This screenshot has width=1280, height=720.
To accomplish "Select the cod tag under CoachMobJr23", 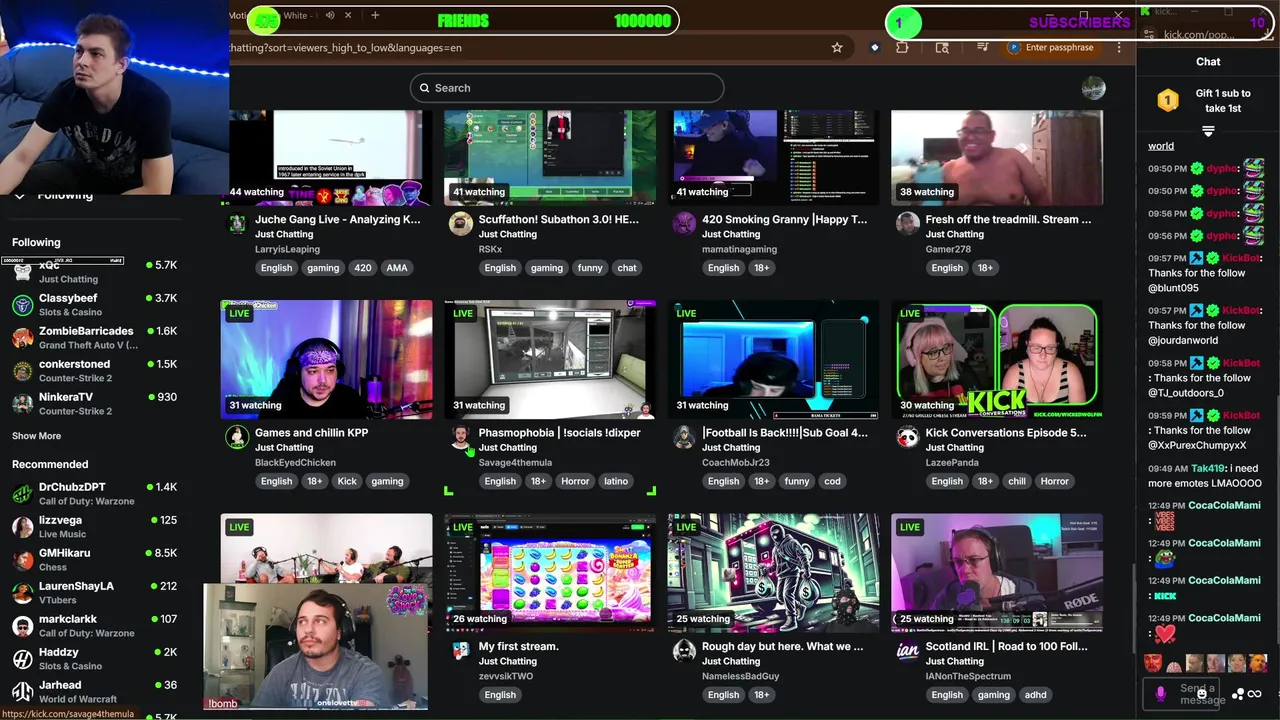I will coord(833,482).
